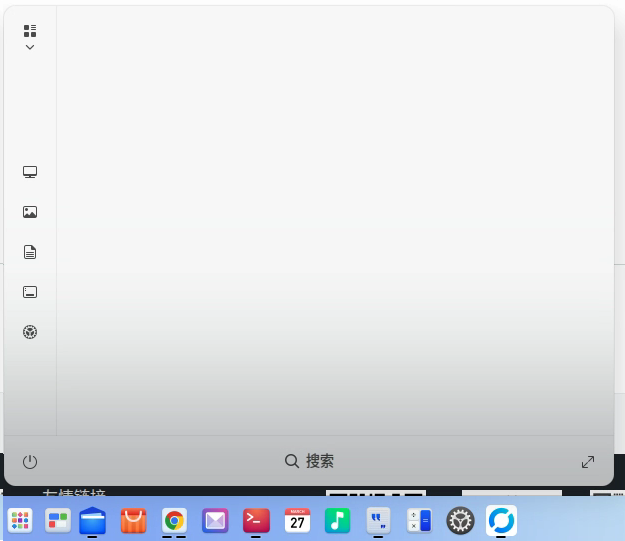This screenshot has width=625, height=541.
Task: Launch the Music player from dock
Action: point(338,520)
